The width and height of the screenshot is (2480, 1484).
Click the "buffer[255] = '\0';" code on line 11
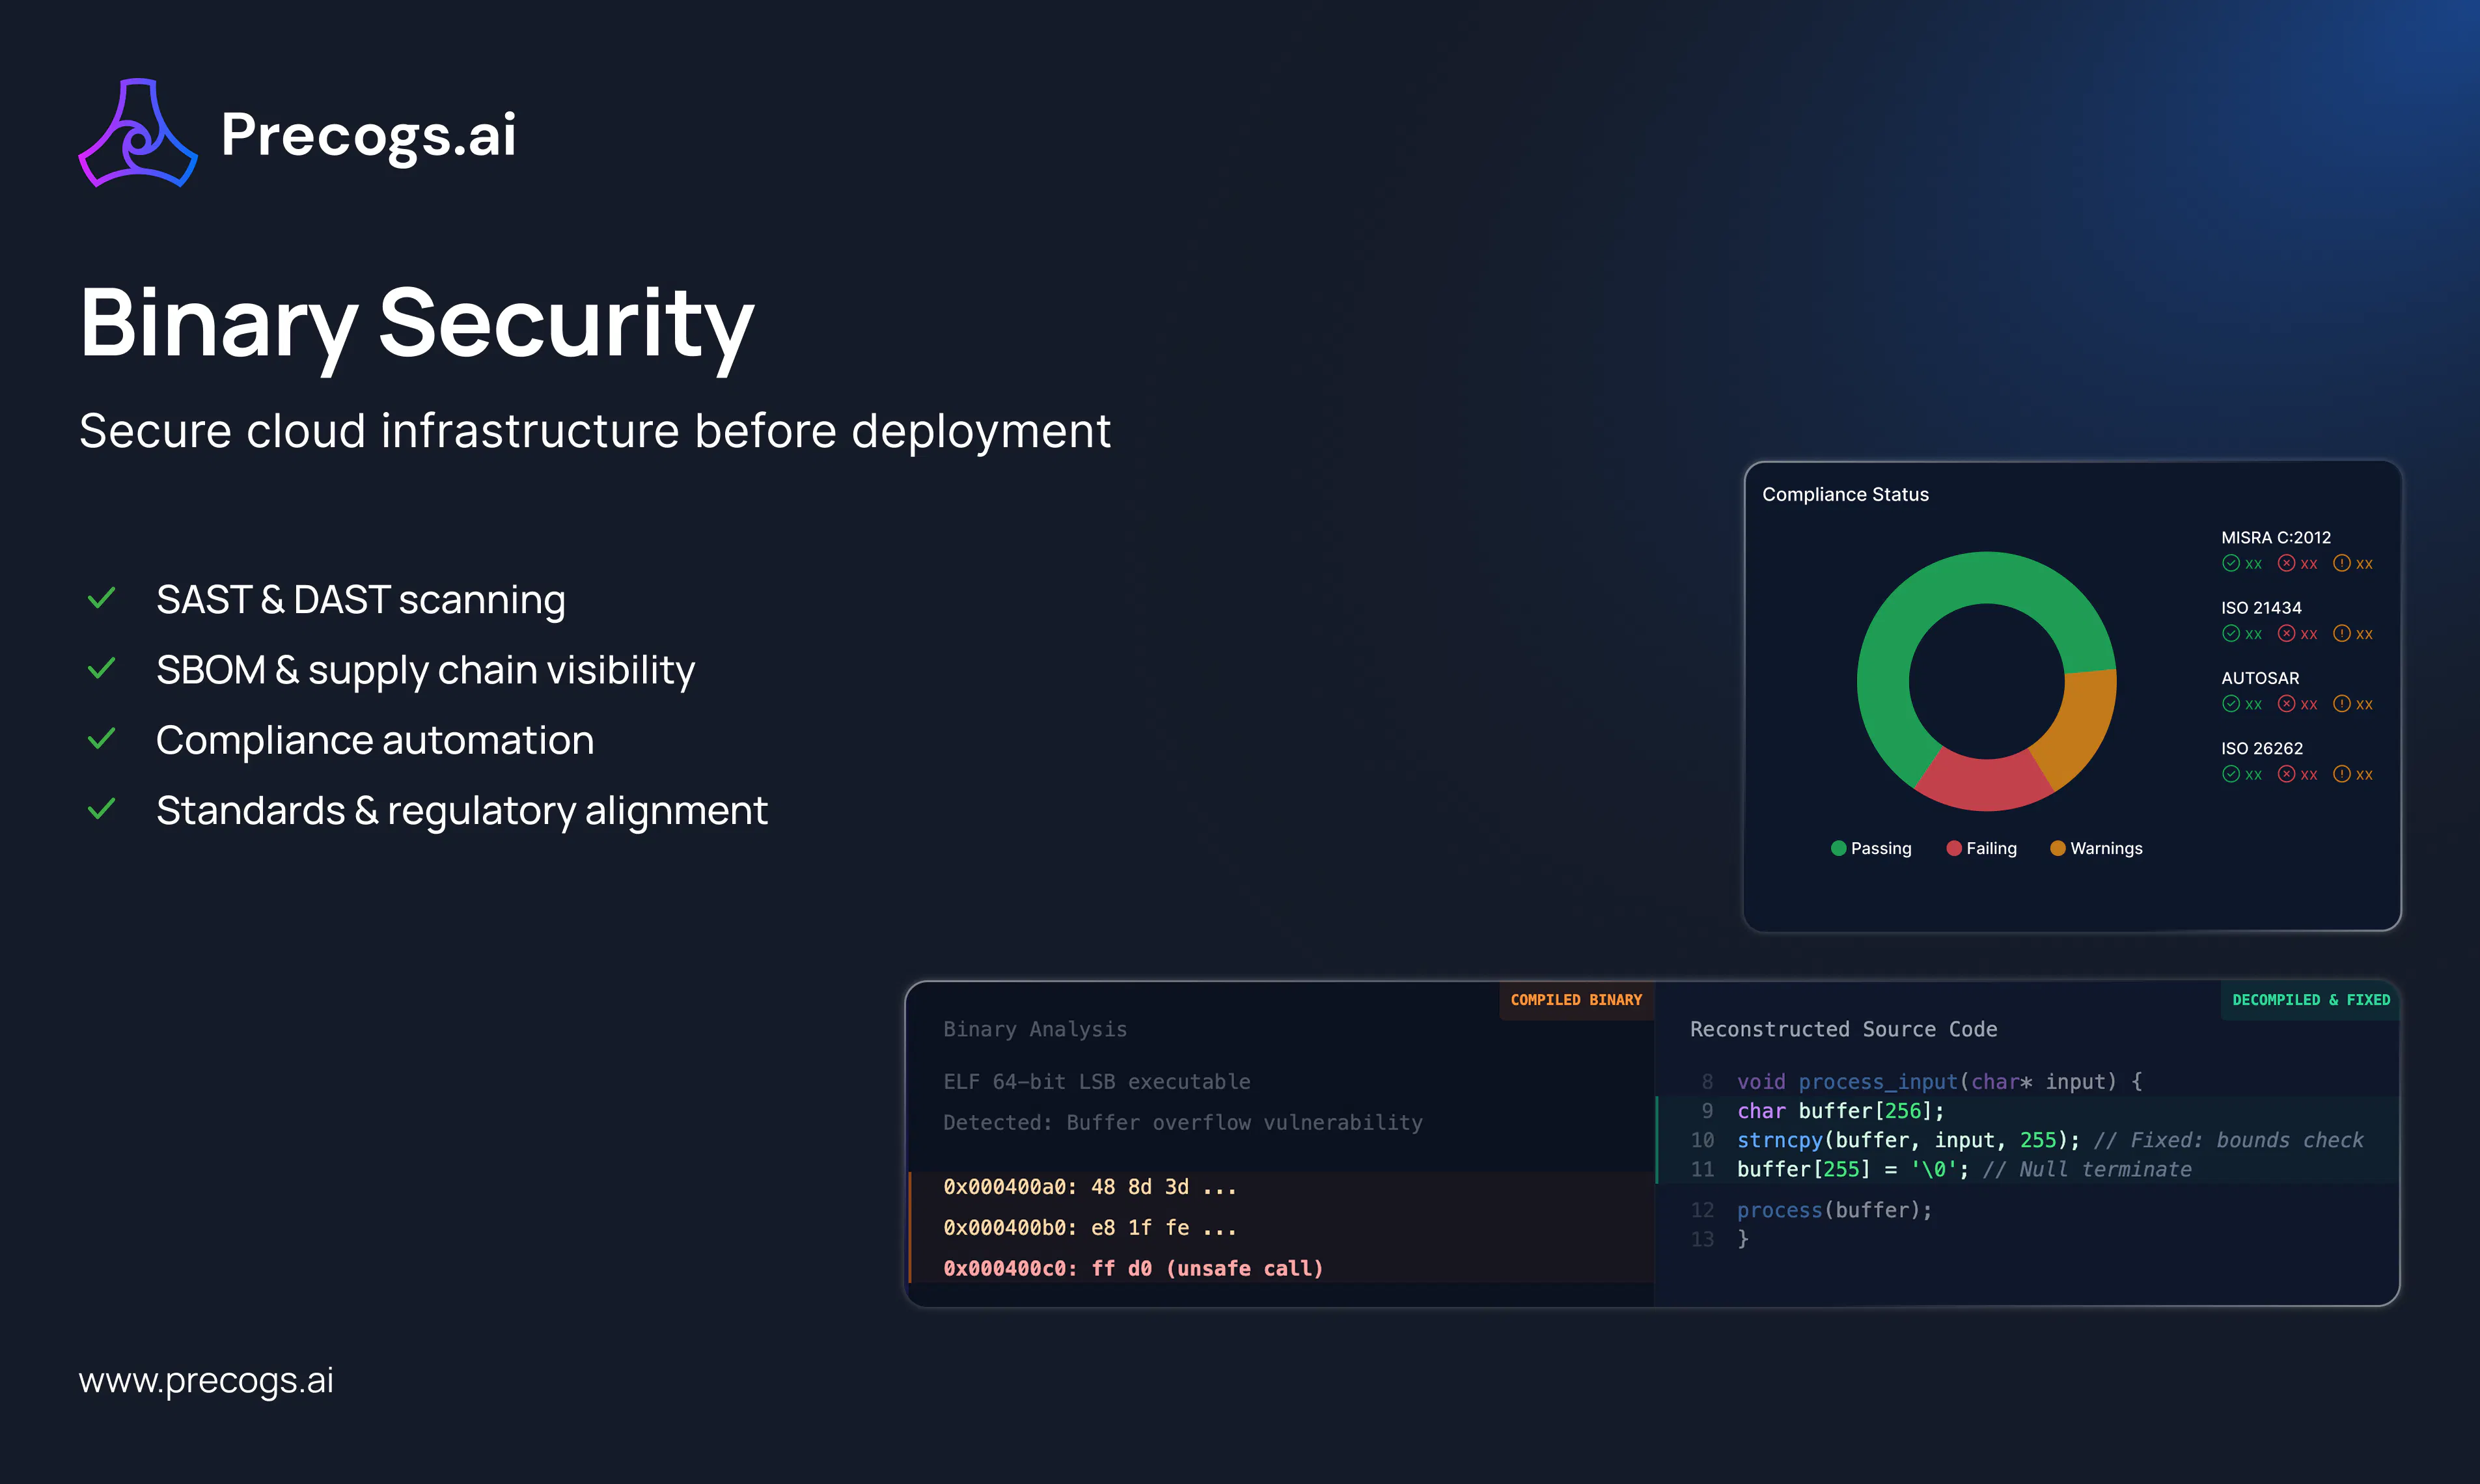pos(1853,1169)
